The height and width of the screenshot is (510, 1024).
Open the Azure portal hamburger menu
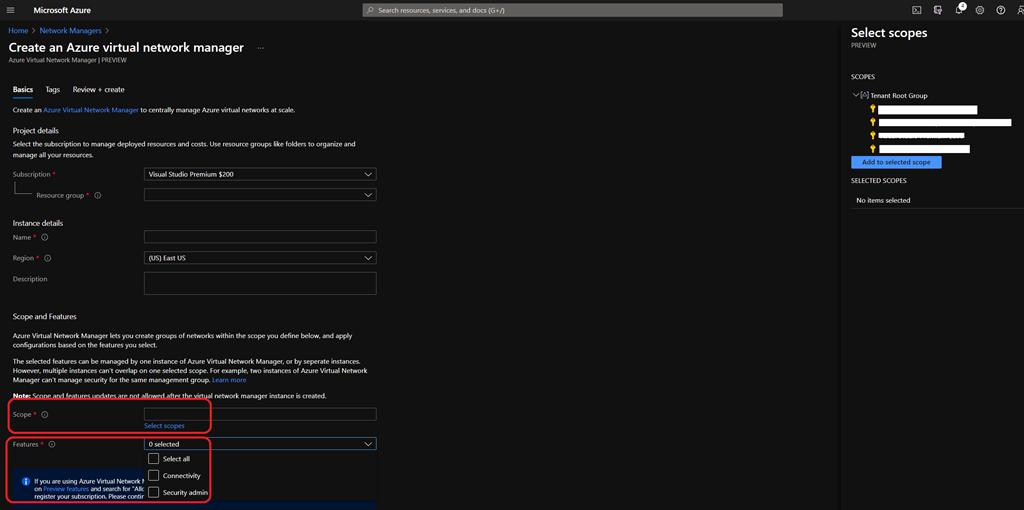pyautogui.click(x=11, y=10)
